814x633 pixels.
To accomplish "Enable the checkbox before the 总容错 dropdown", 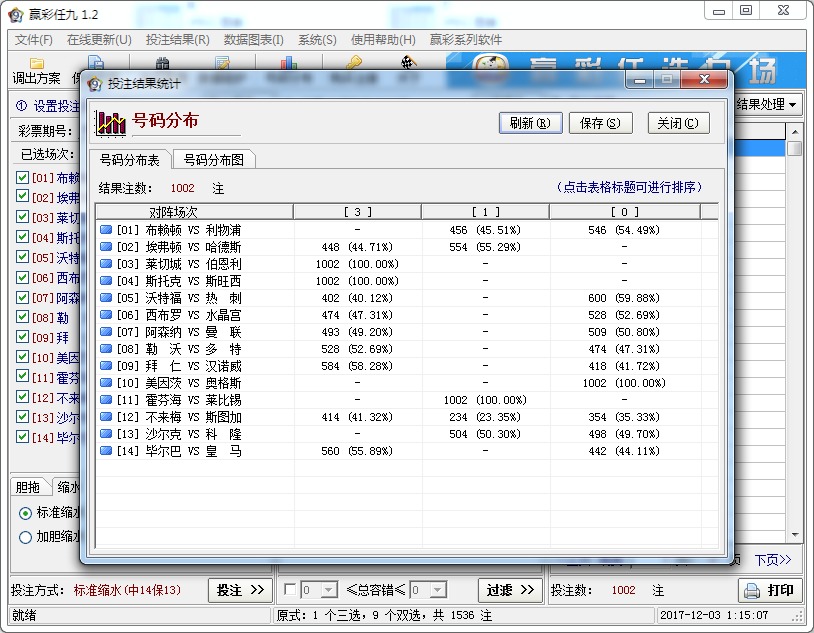I will pyautogui.click(x=290, y=590).
